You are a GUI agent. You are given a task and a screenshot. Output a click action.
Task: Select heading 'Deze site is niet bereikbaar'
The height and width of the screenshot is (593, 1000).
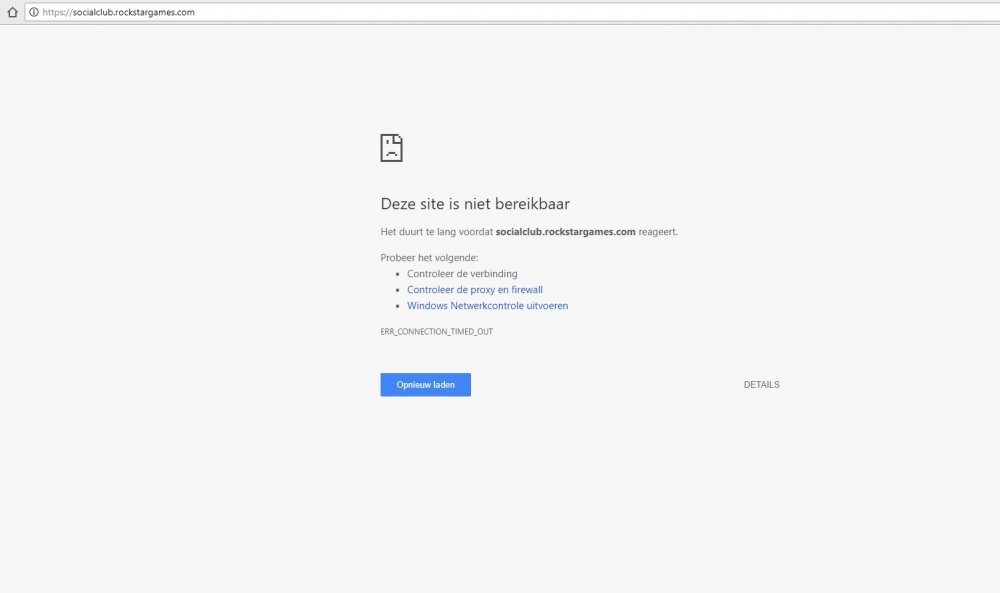pos(475,203)
